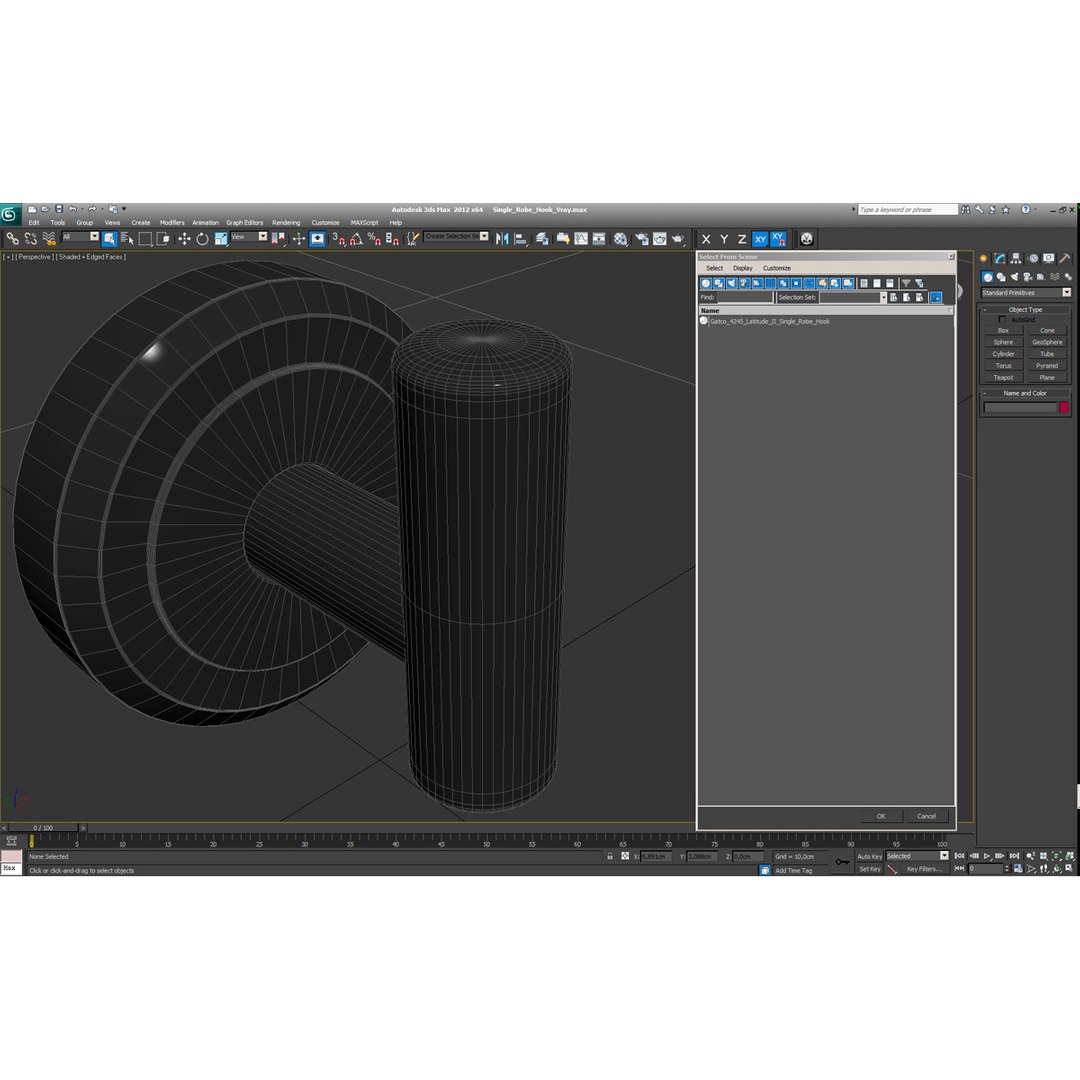The image size is (1080, 1080).
Task: Select the Rotate tool
Action: (202, 239)
